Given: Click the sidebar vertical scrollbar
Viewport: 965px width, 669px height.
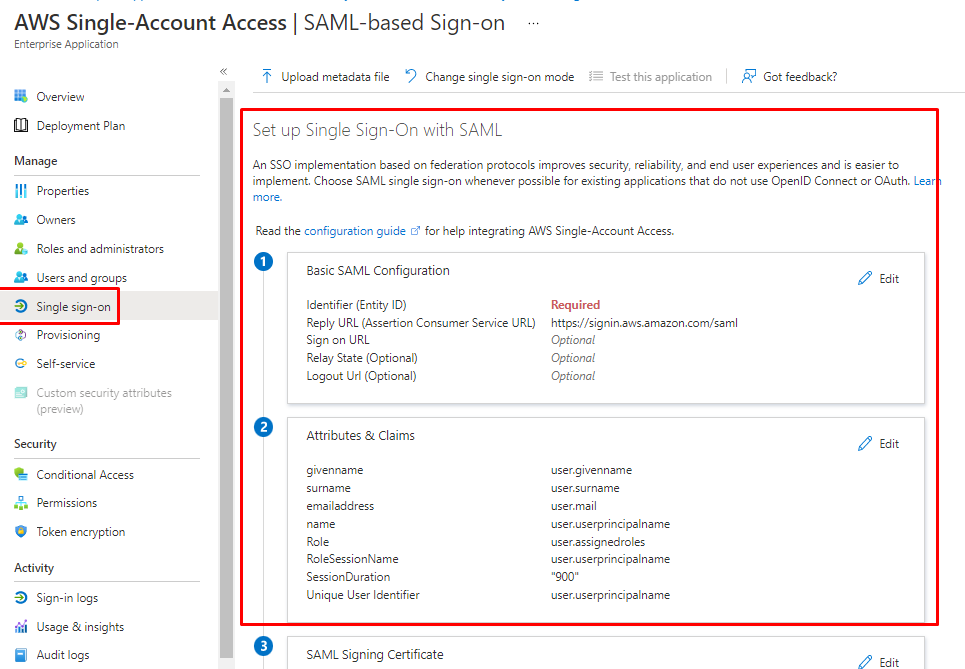Looking at the screenshot, I should click(x=226, y=300).
